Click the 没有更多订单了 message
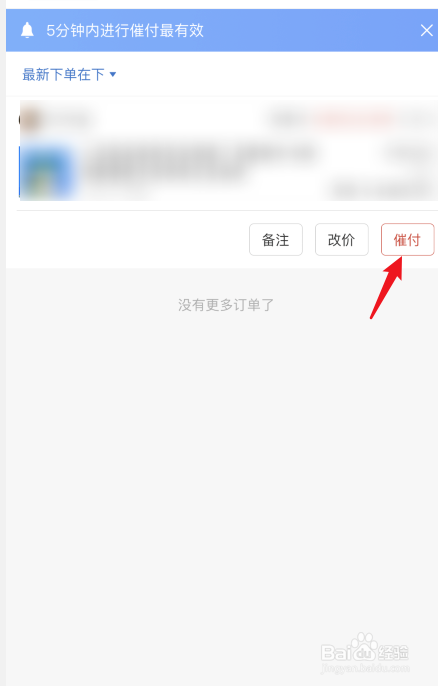This screenshot has width=438, height=686. [226, 305]
